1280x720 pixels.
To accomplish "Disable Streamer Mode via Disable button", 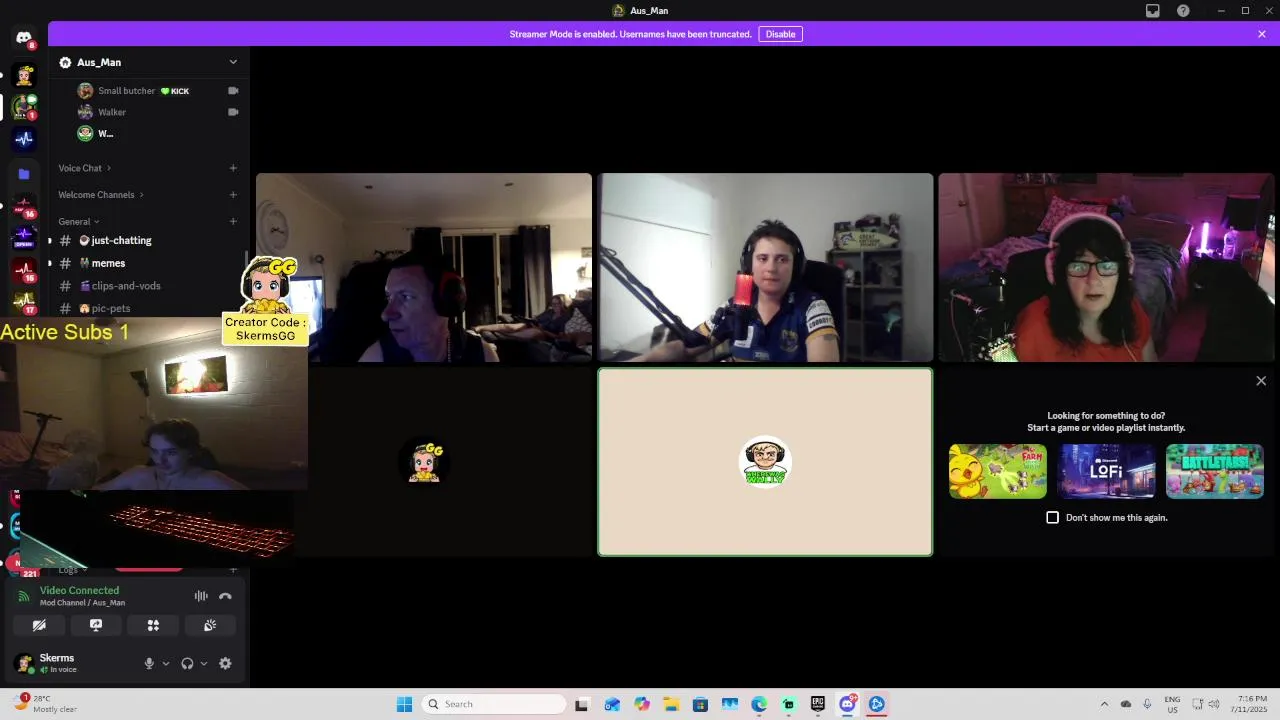I will coord(780,34).
